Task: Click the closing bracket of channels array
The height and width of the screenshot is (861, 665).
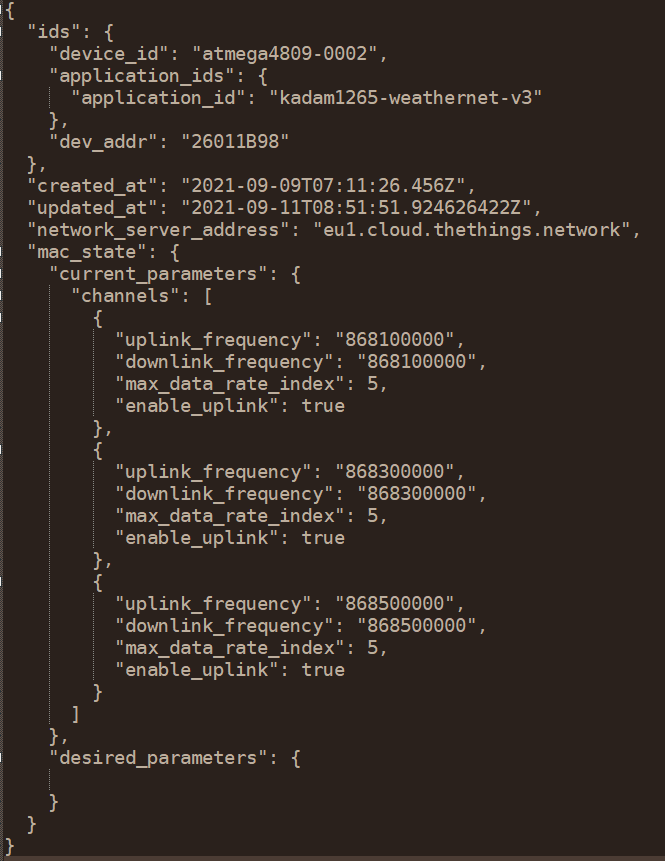Action: click(76, 714)
